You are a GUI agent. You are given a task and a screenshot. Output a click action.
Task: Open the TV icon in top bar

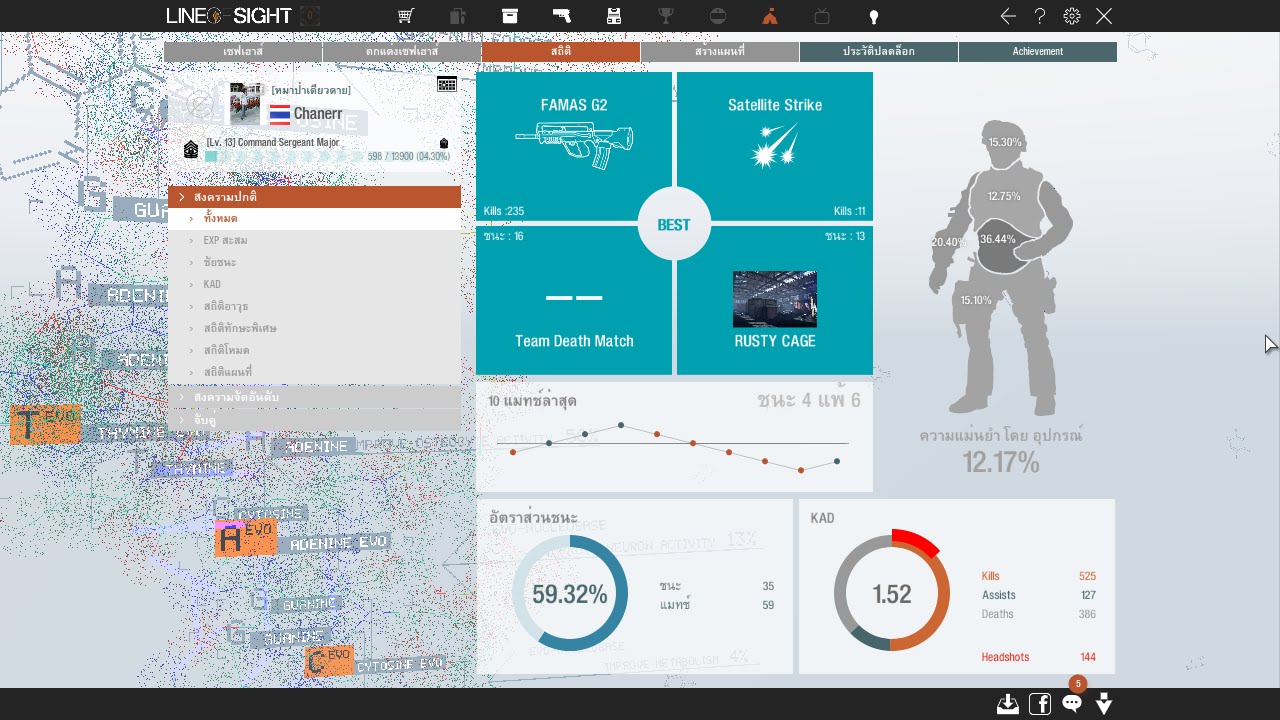tap(822, 16)
